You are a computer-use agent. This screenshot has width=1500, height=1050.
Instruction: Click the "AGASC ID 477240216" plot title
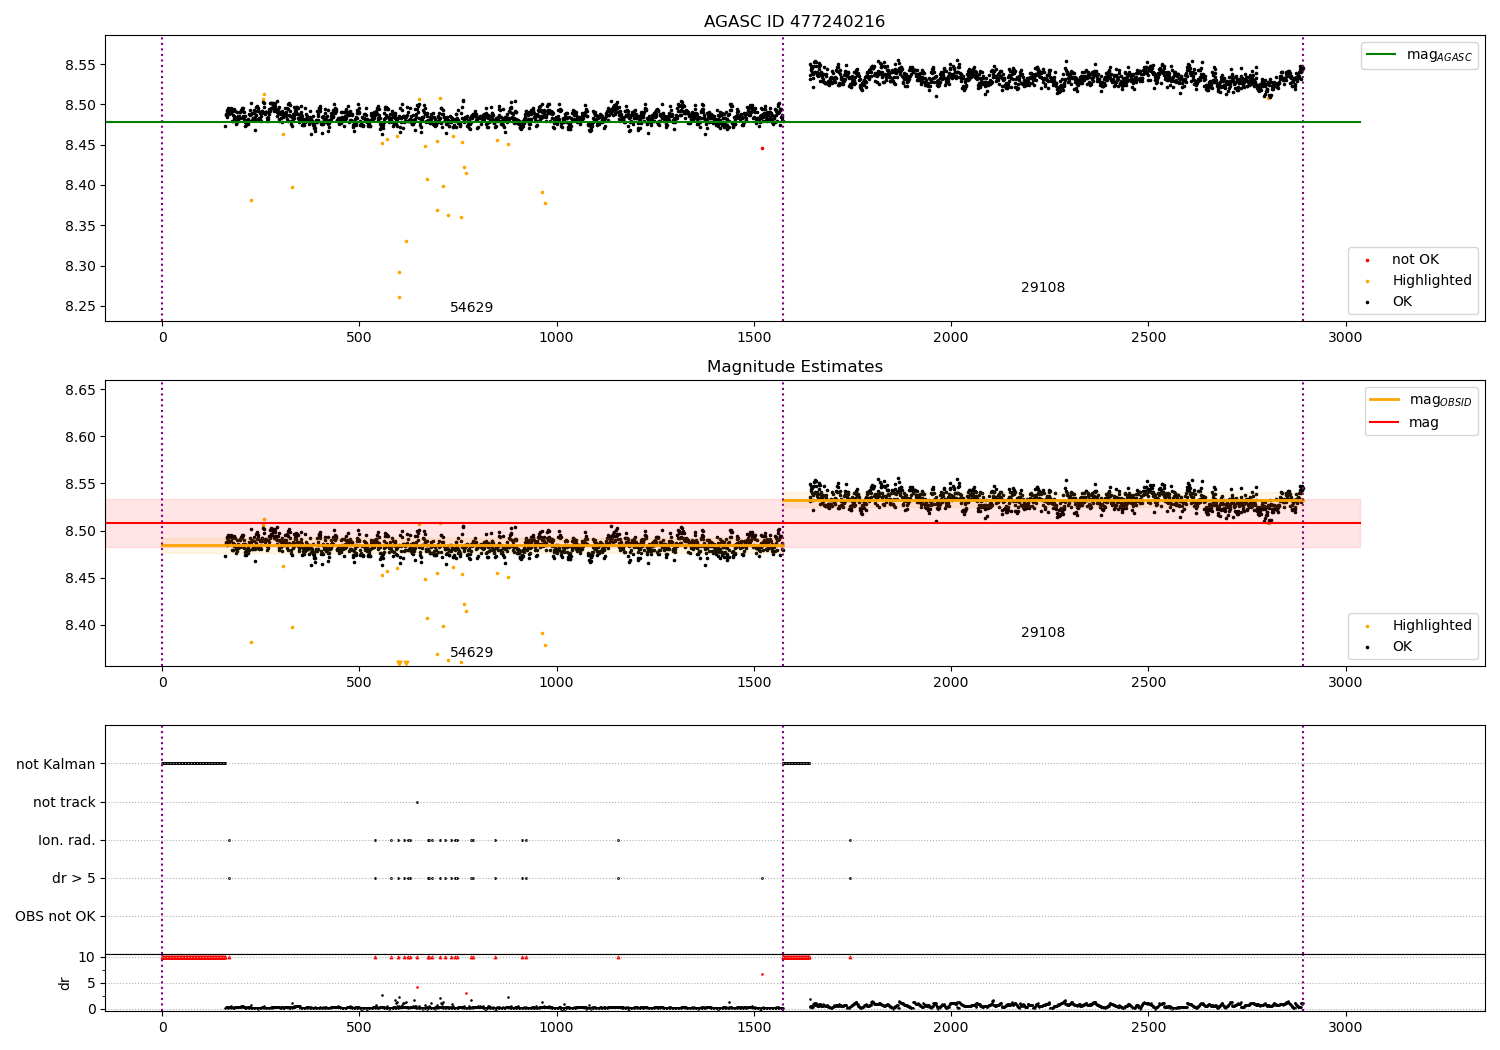click(x=794, y=22)
